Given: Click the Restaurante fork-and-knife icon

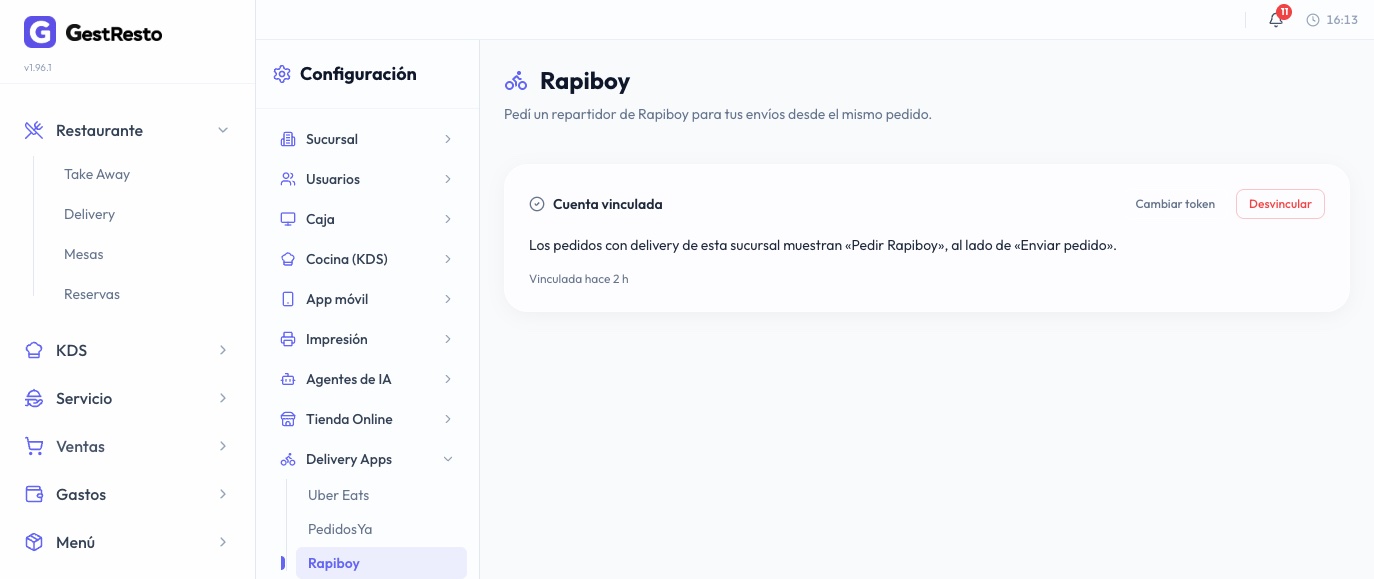Looking at the screenshot, I should tap(34, 130).
